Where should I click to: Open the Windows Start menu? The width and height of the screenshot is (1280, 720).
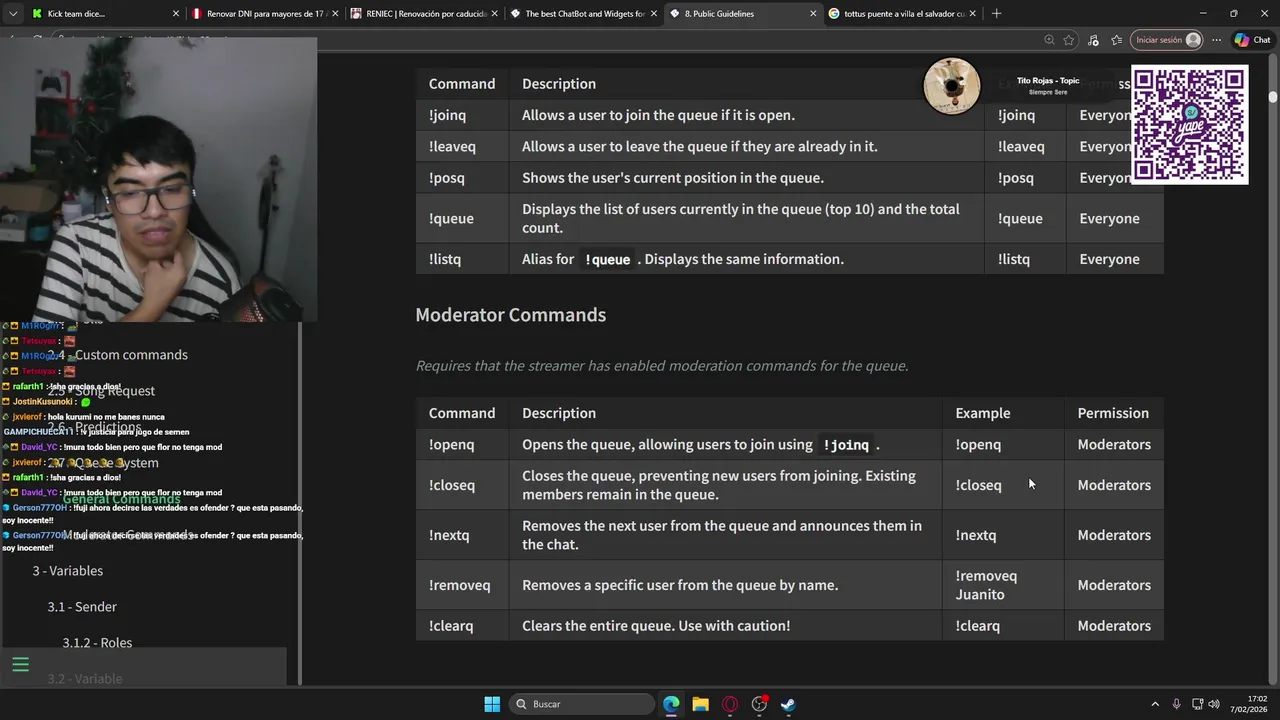coord(492,704)
